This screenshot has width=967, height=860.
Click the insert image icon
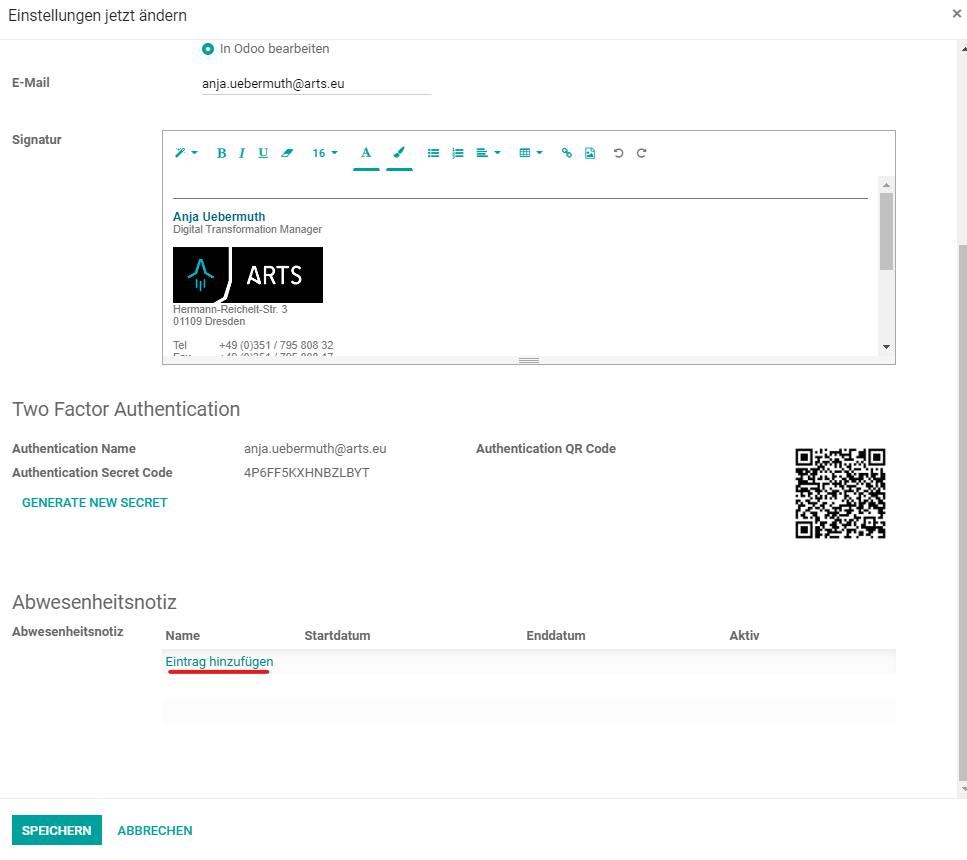click(590, 153)
